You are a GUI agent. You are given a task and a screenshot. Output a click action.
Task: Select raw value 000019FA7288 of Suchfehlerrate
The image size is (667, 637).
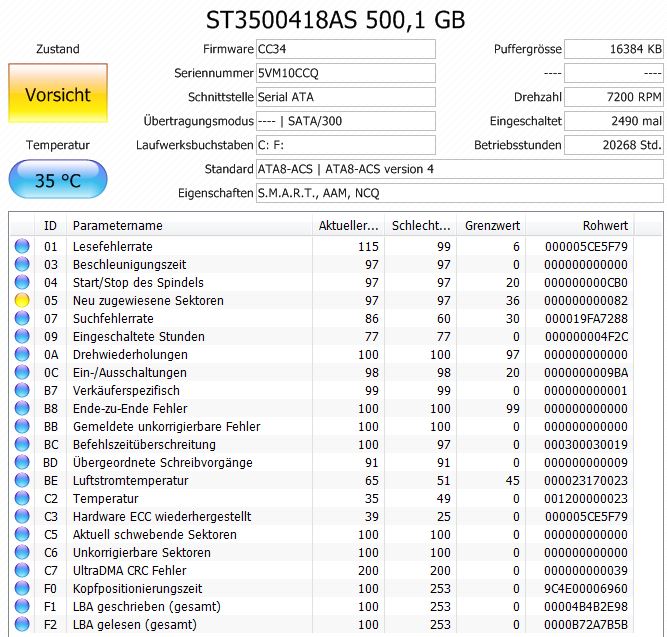pyautogui.click(x=586, y=318)
